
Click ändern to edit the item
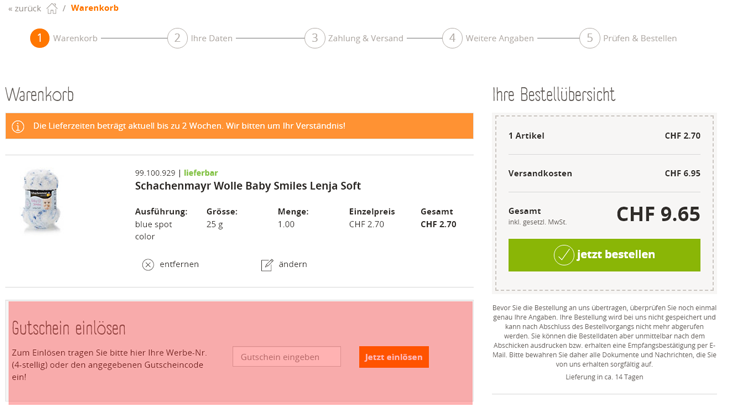(293, 264)
